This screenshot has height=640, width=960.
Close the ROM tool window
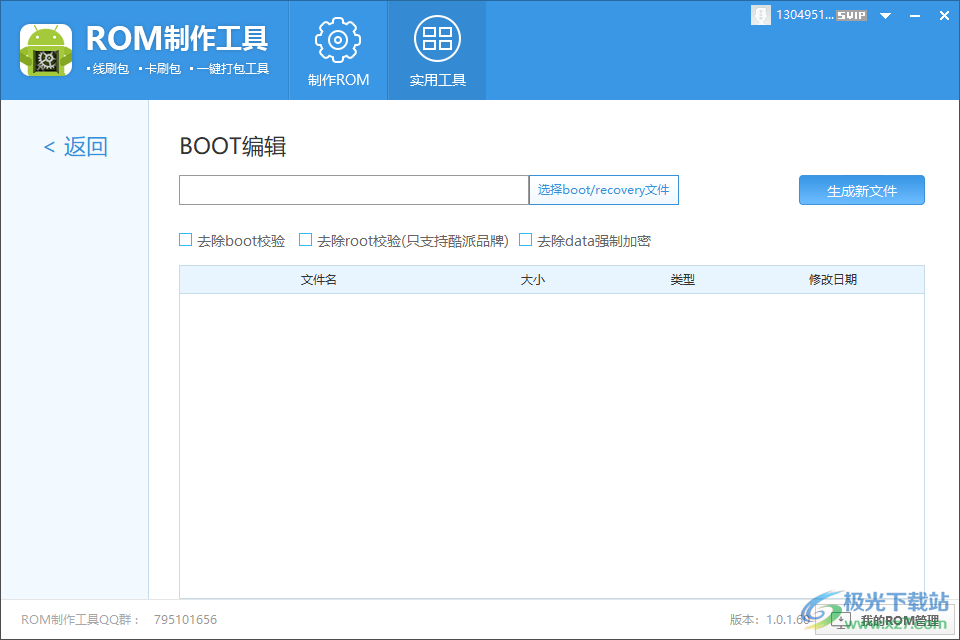[944, 15]
